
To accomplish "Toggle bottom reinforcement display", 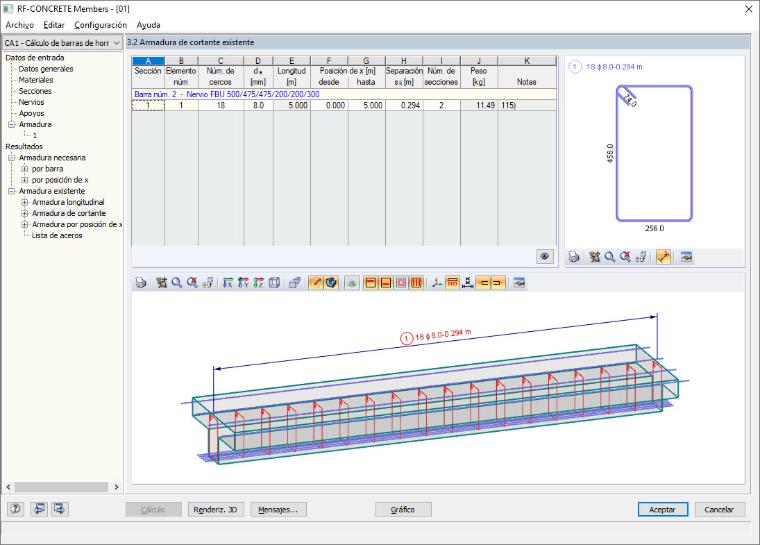I will pos(386,282).
